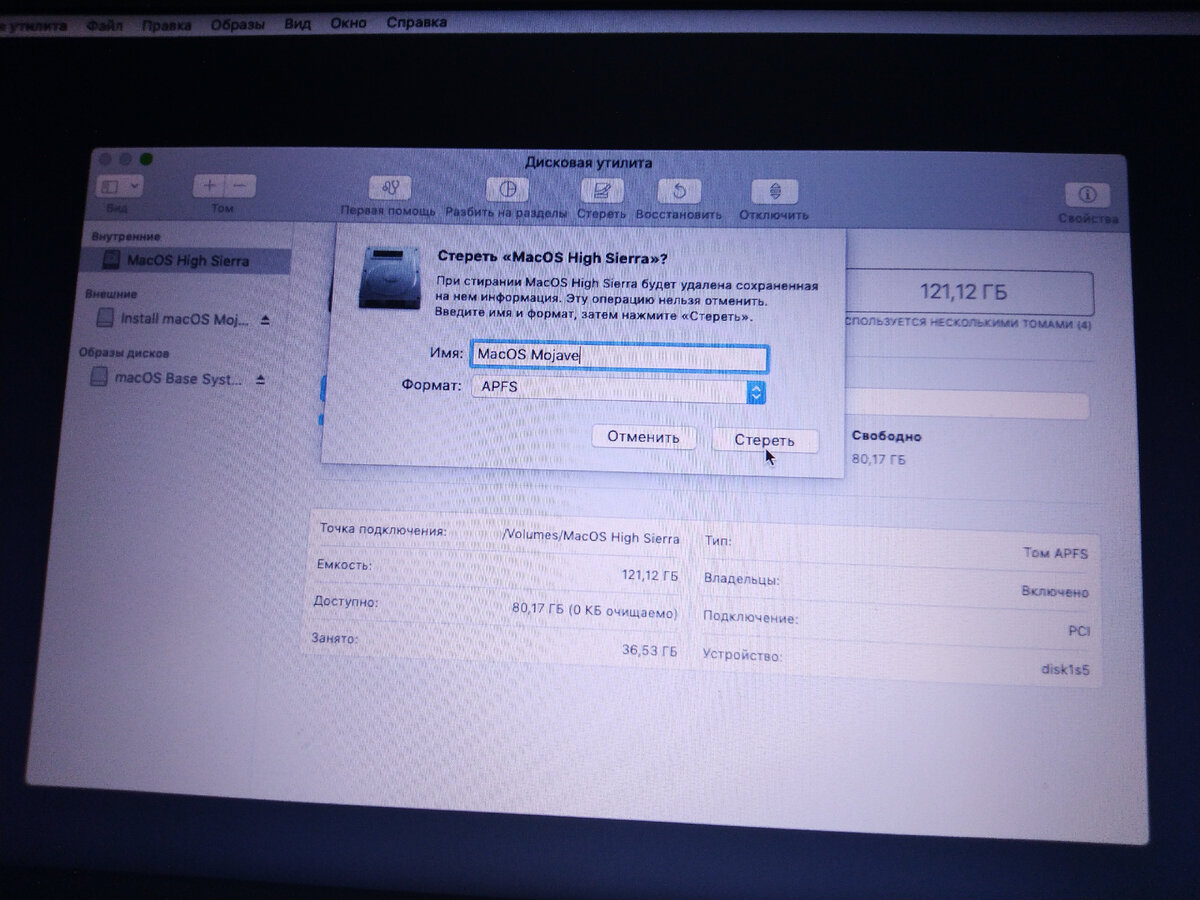Click the hard disk icon in dialog
This screenshot has width=1200, height=900.
pyautogui.click(x=389, y=277)
